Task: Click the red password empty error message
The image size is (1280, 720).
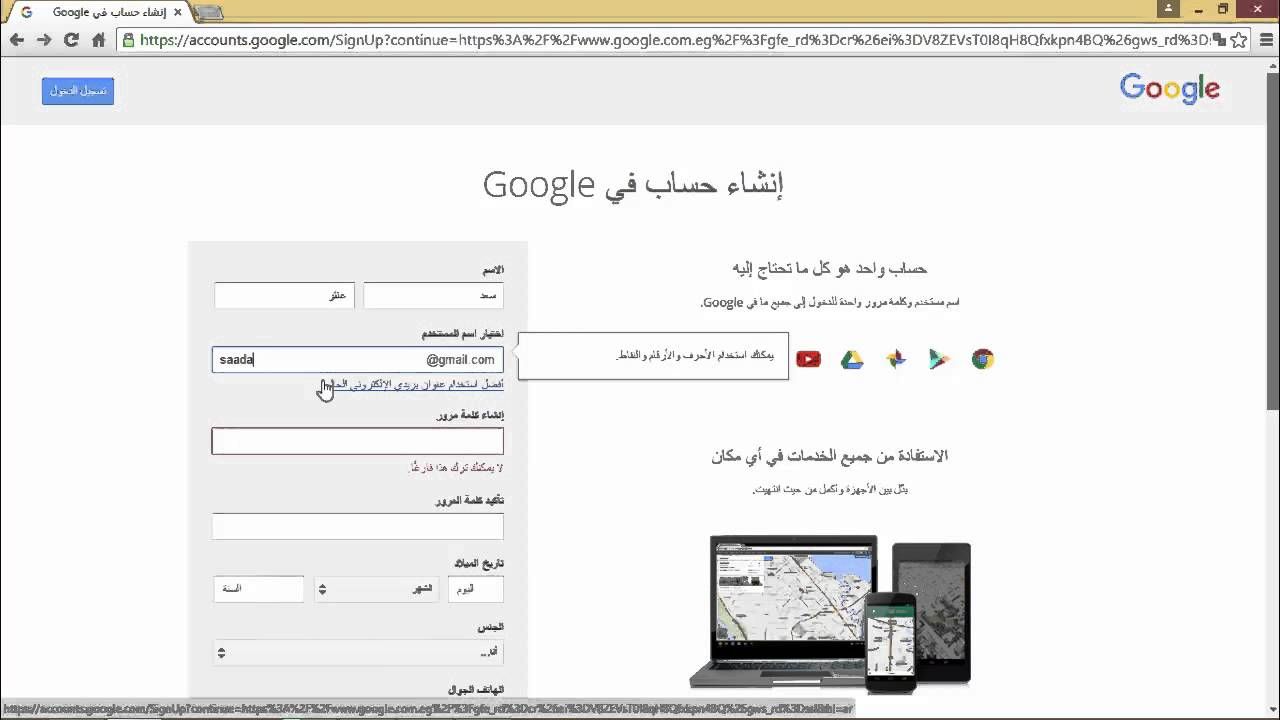Action: coord(457,468)
